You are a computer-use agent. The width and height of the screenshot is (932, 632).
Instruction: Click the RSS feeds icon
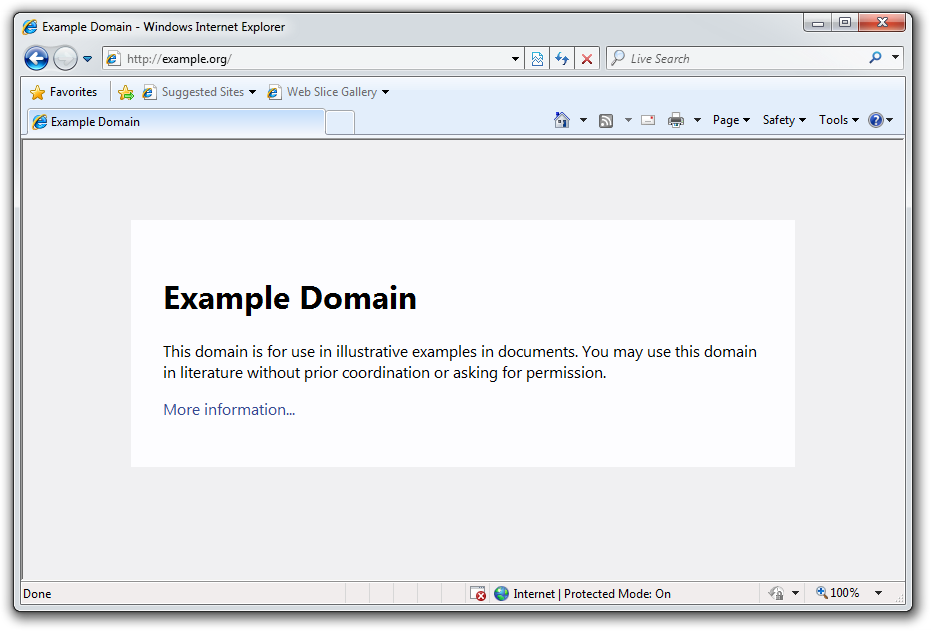[606, 120]
